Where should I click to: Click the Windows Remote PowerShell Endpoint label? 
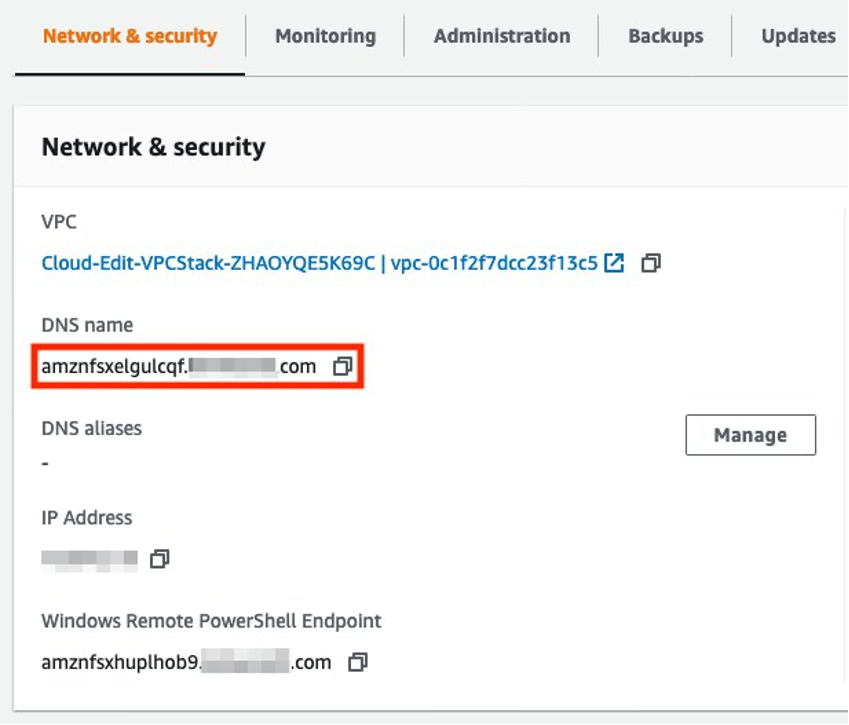pyautogui.click(x=210, y=620)
